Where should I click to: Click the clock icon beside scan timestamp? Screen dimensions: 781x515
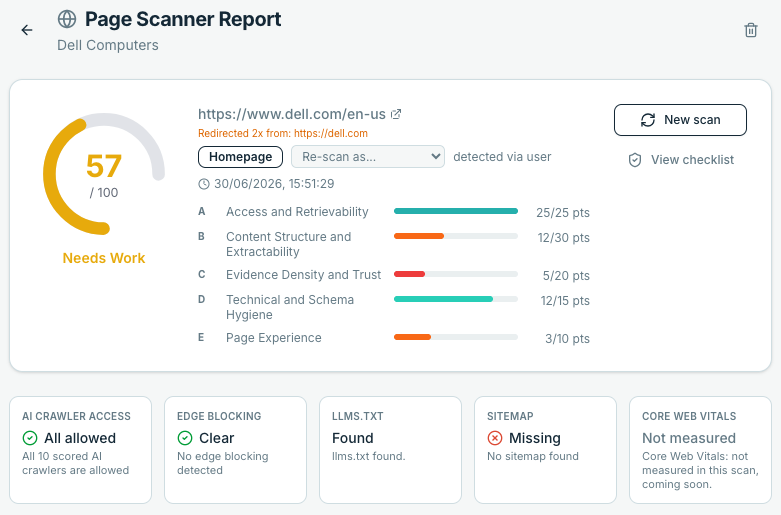click(204, 184)
